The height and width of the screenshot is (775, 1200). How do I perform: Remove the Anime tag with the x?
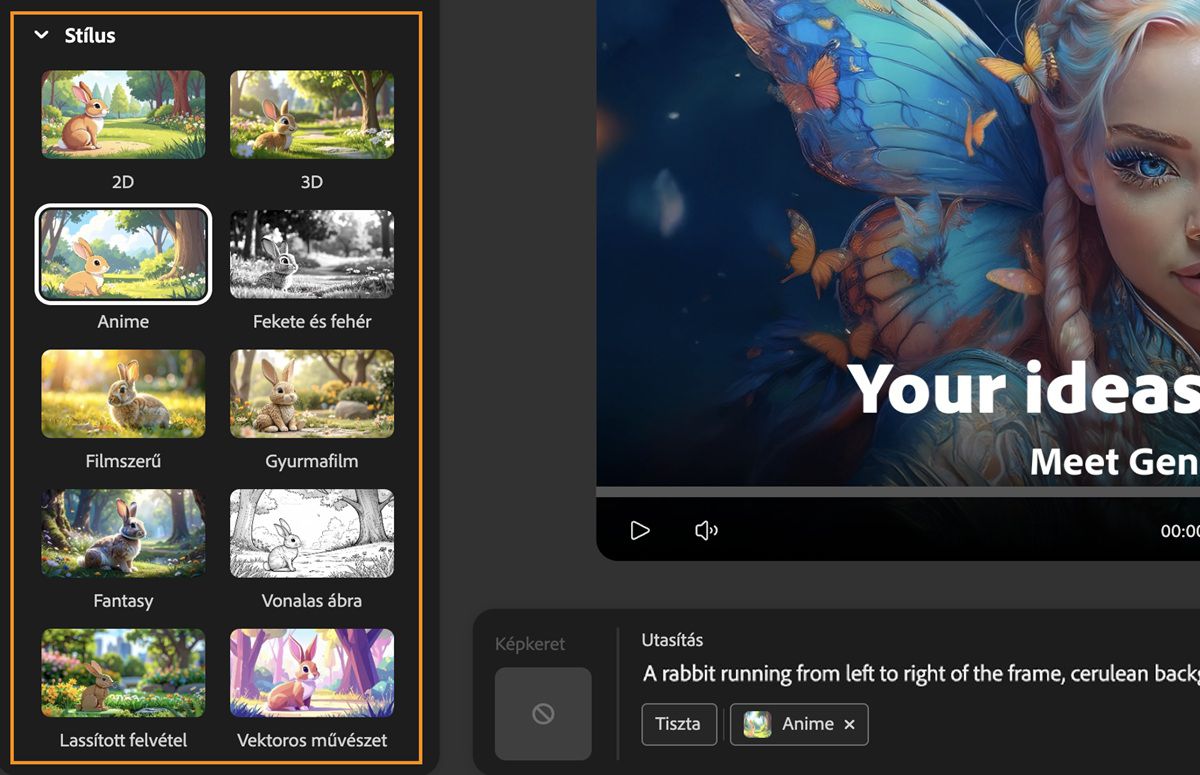(849, 725)
